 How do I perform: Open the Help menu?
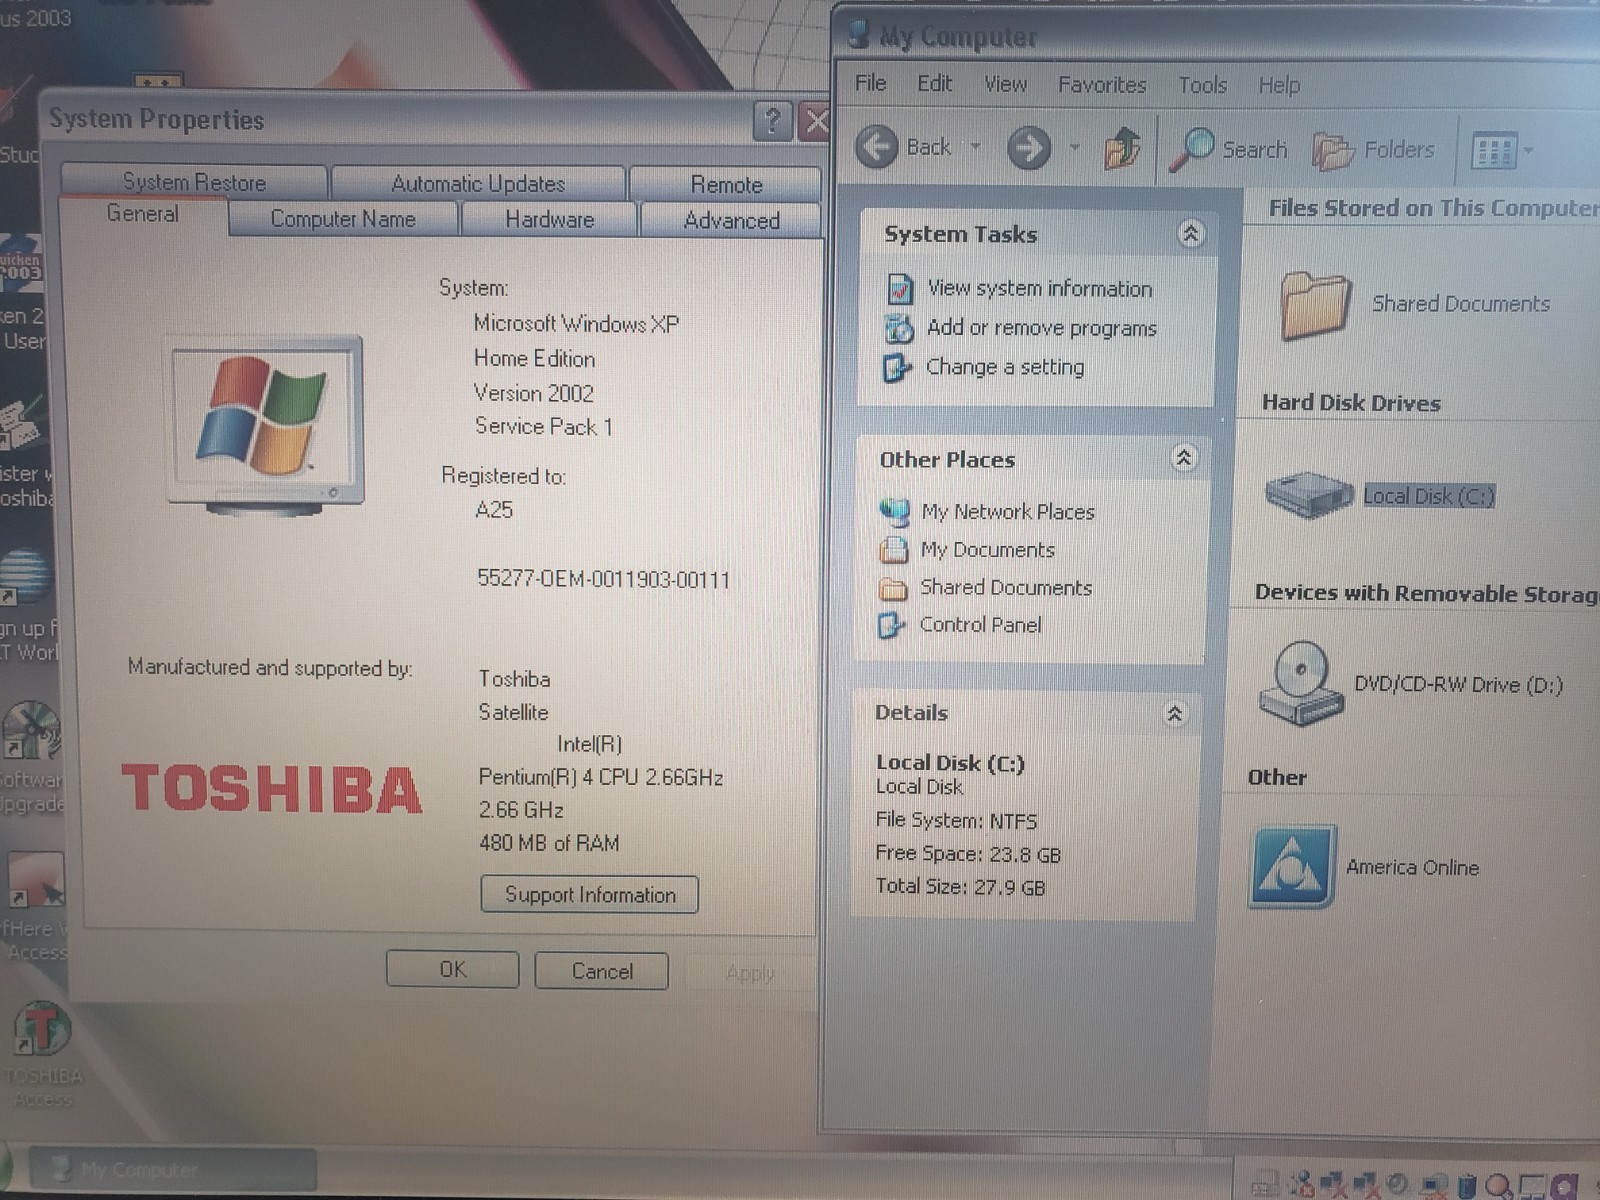click(1279, 86)
